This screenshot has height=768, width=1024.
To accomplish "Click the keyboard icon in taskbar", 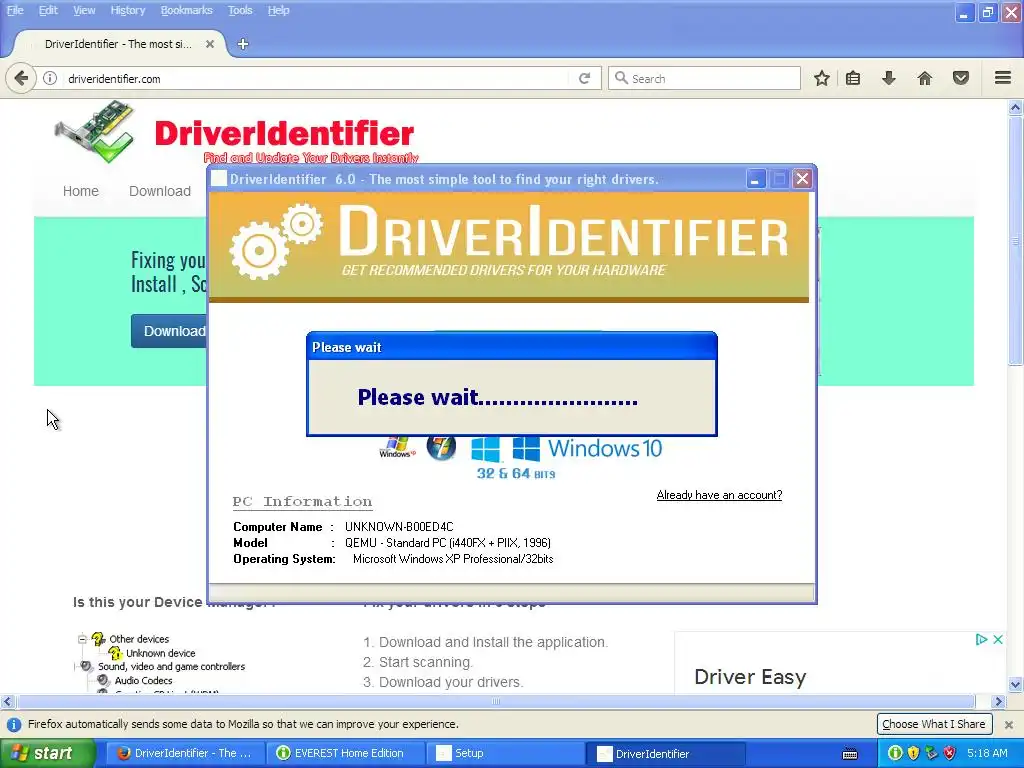I will pyautogui.click(x=850, y=754).
